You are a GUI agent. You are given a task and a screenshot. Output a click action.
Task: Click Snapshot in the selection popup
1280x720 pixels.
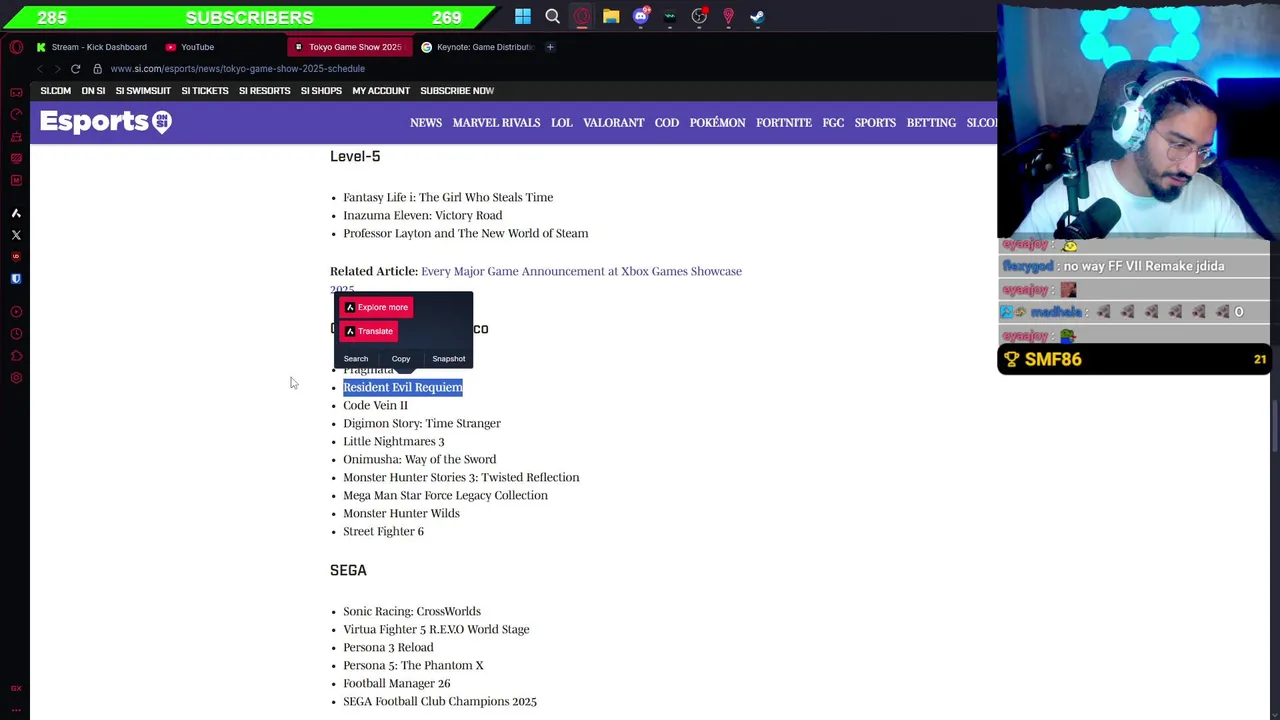[x=449, y=358]
